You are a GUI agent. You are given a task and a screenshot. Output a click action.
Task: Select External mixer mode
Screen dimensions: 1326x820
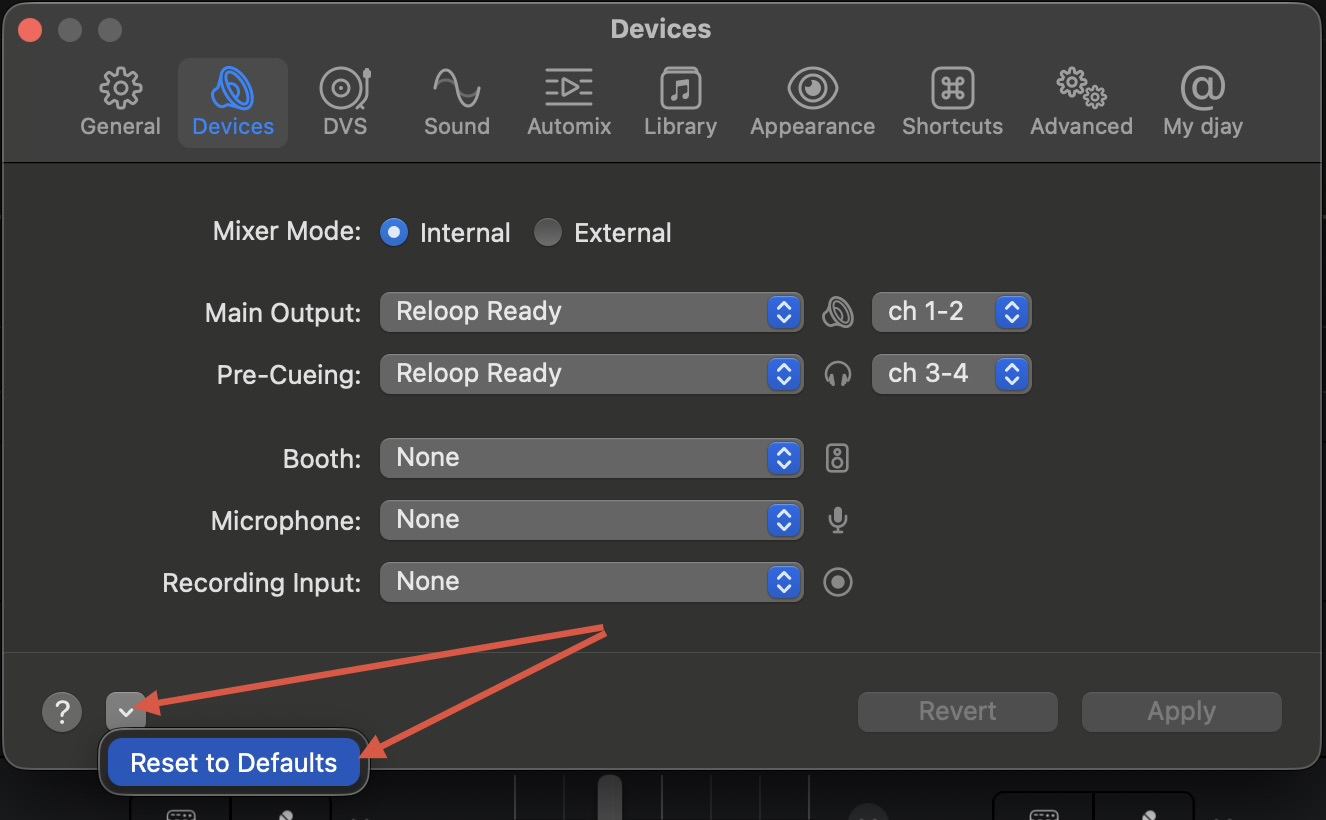click(x=548, y=233)
